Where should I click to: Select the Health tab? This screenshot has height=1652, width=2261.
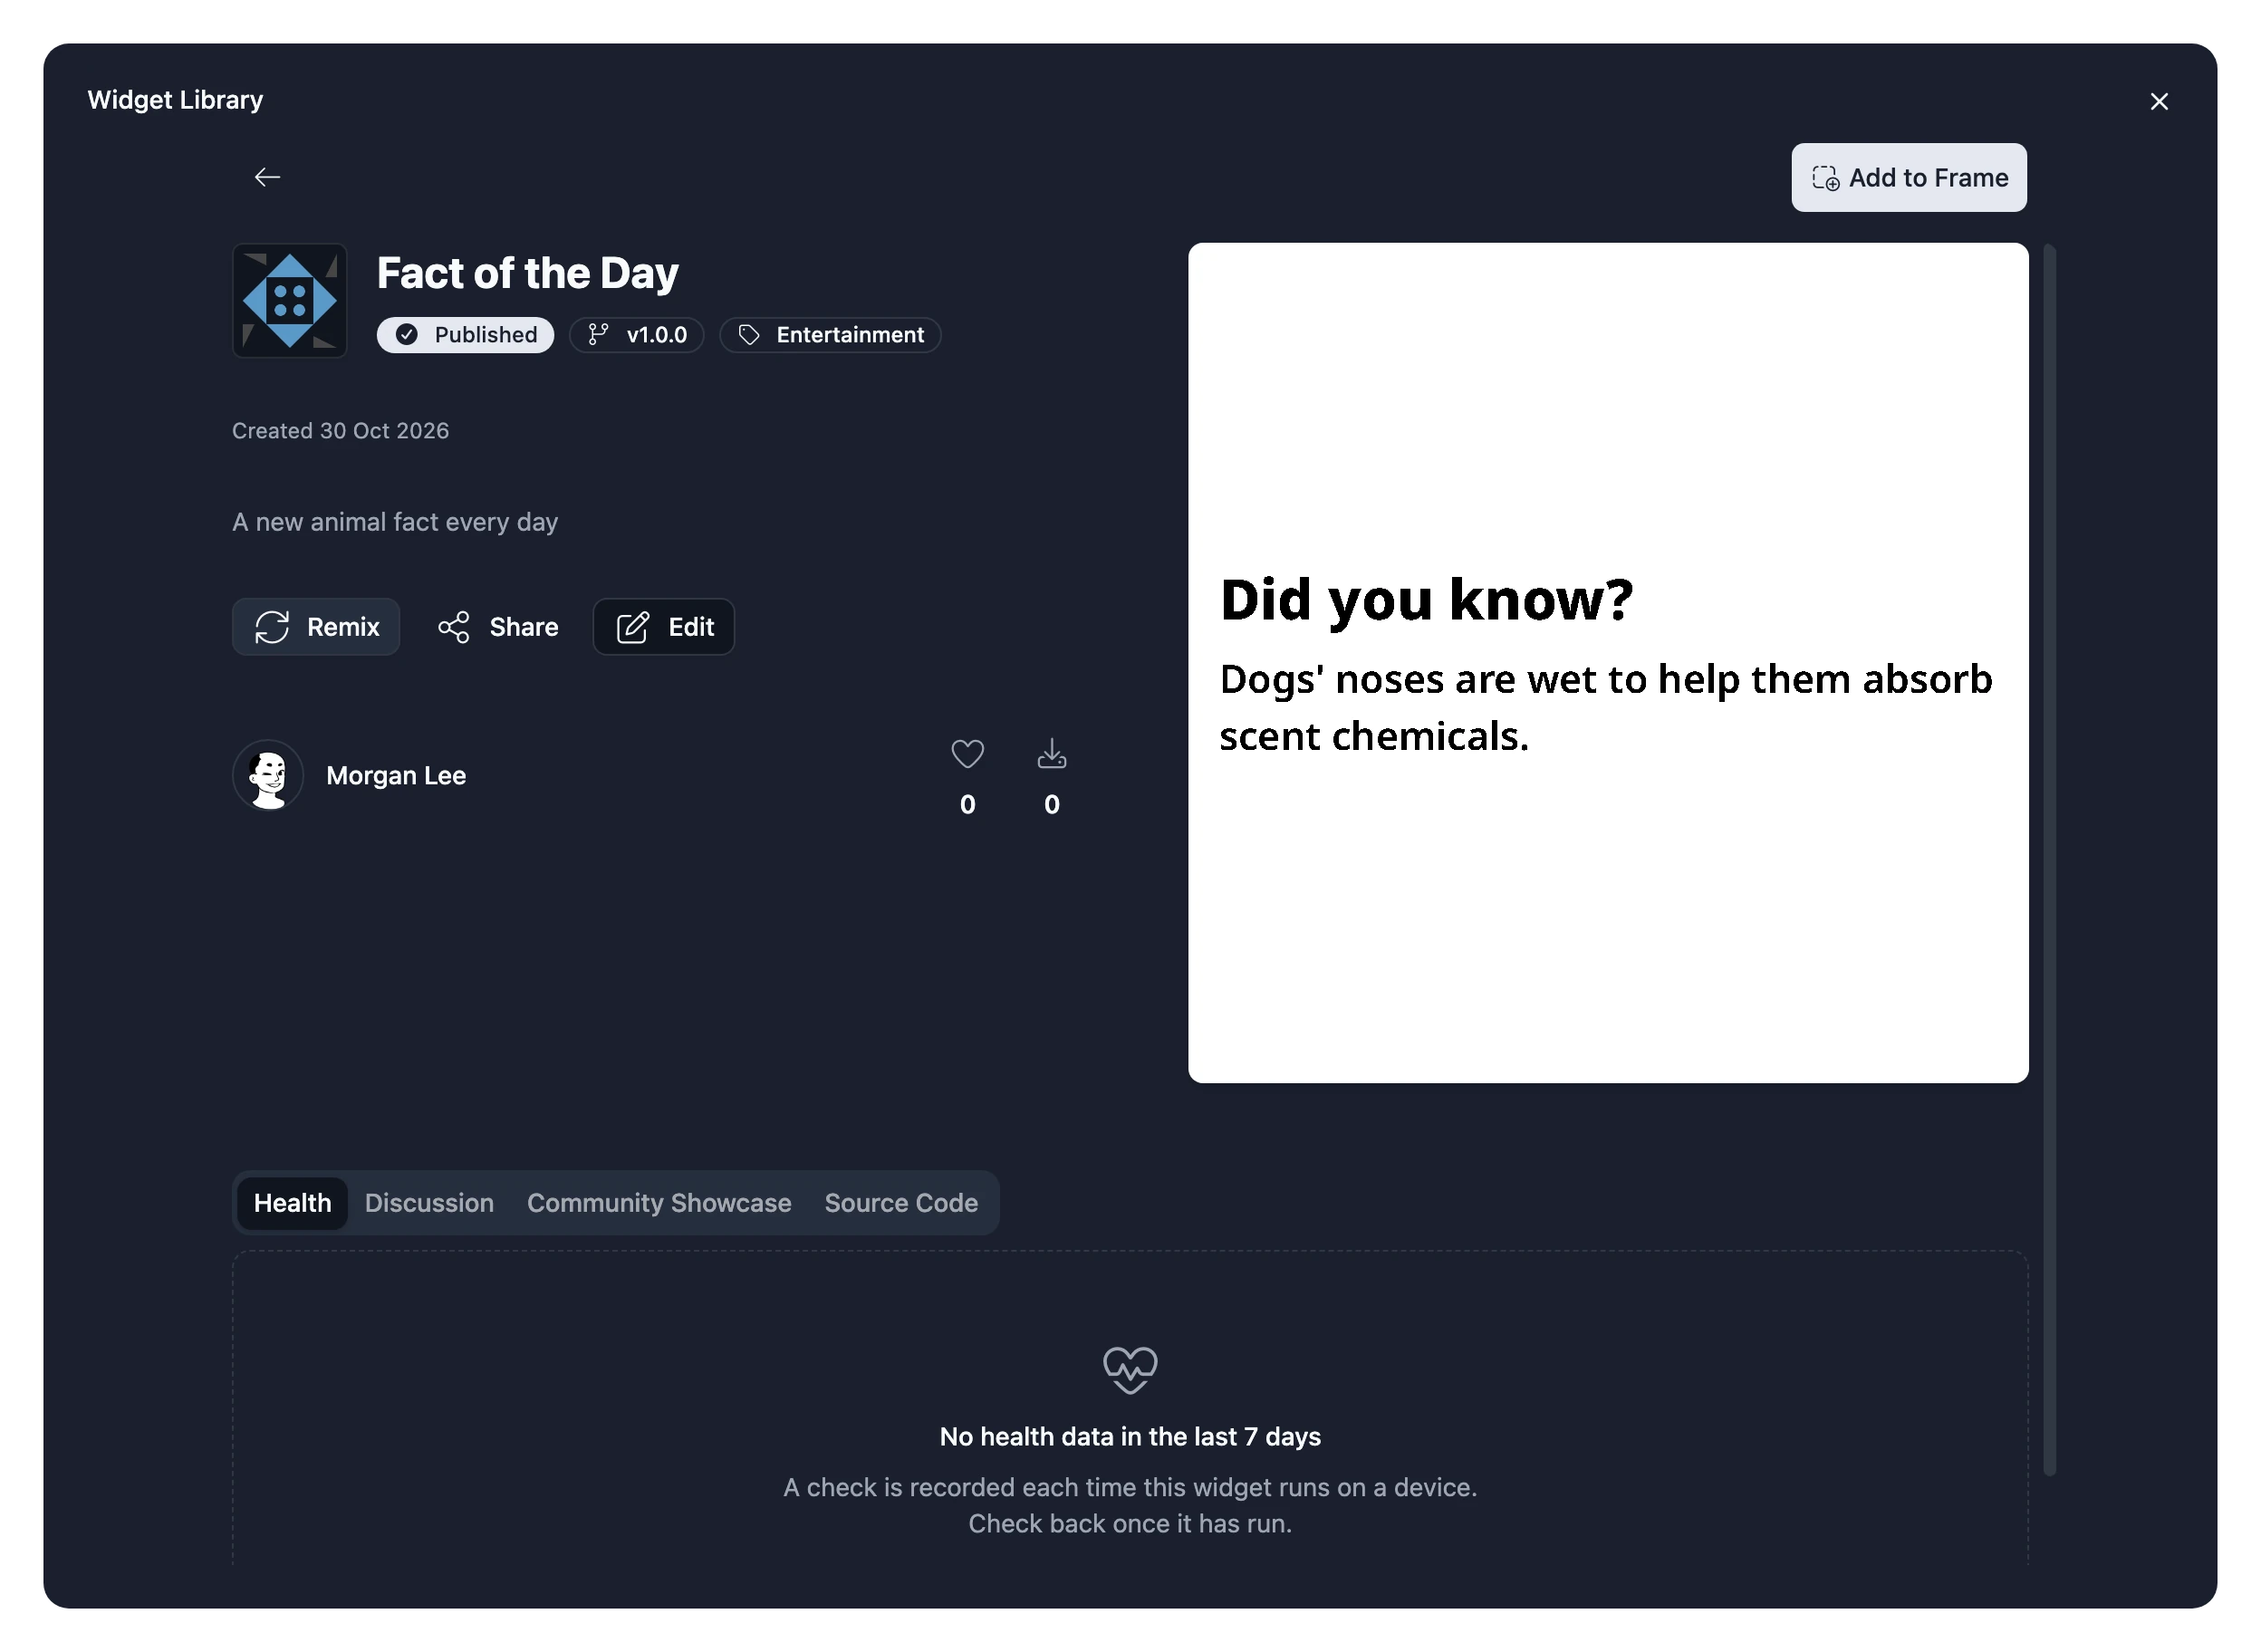click(292, 1203)
